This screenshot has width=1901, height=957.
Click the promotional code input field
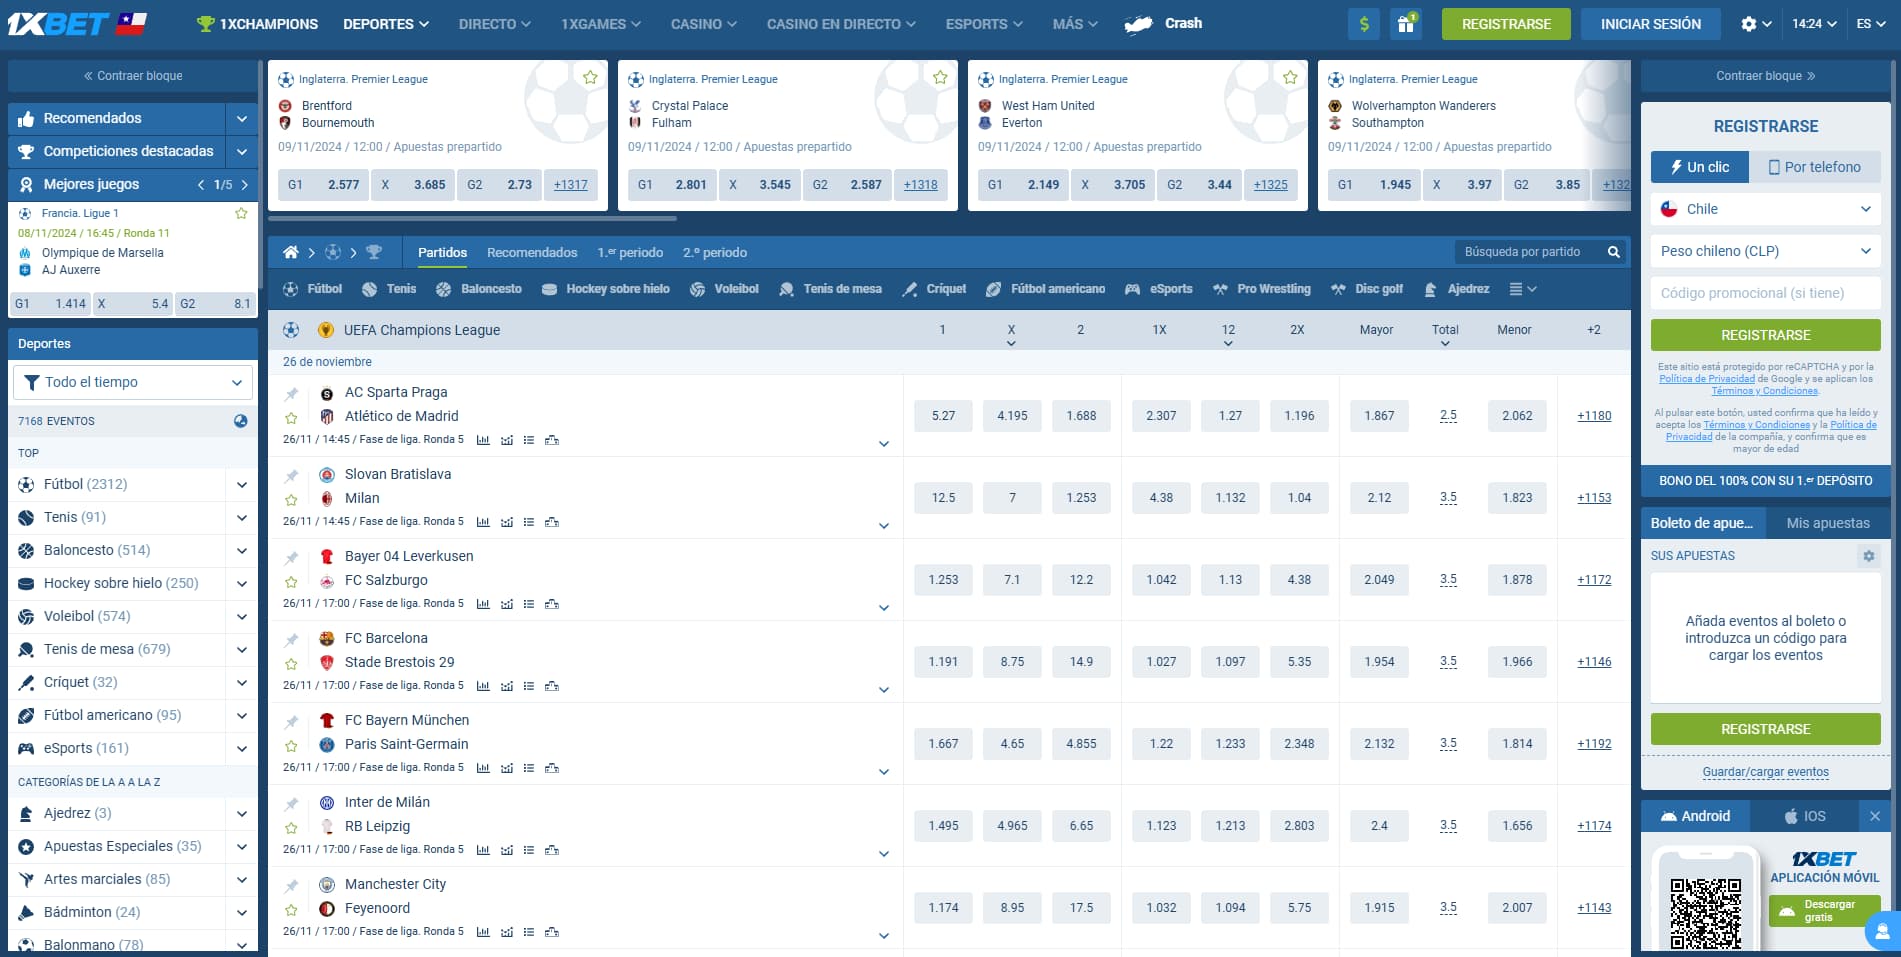tap(1765, 293)
